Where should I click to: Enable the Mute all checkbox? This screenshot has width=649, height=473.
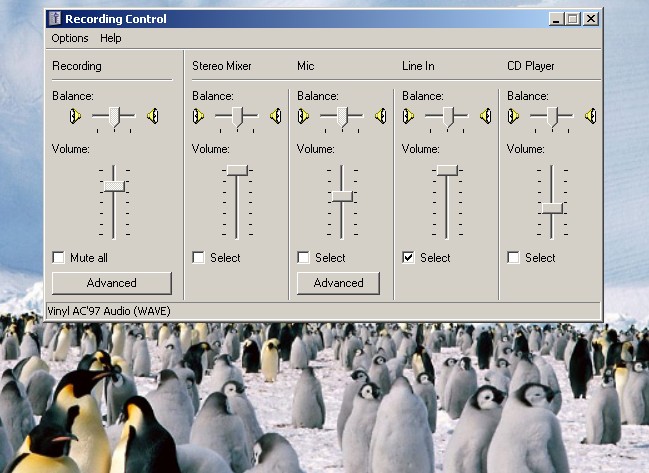tap(58, 258)
